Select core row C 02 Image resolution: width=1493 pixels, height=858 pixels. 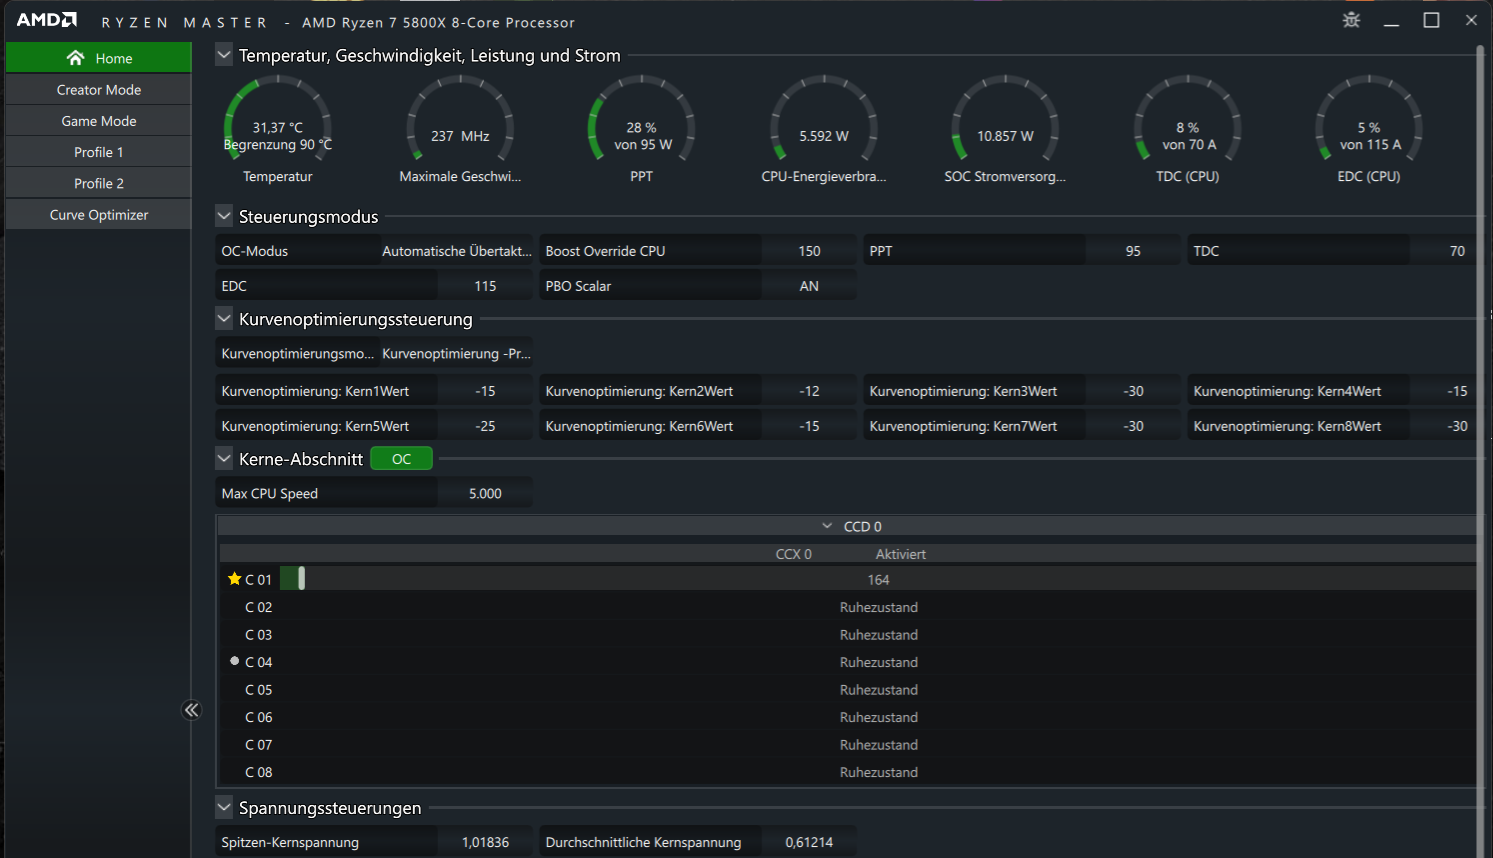click(847, 607)
